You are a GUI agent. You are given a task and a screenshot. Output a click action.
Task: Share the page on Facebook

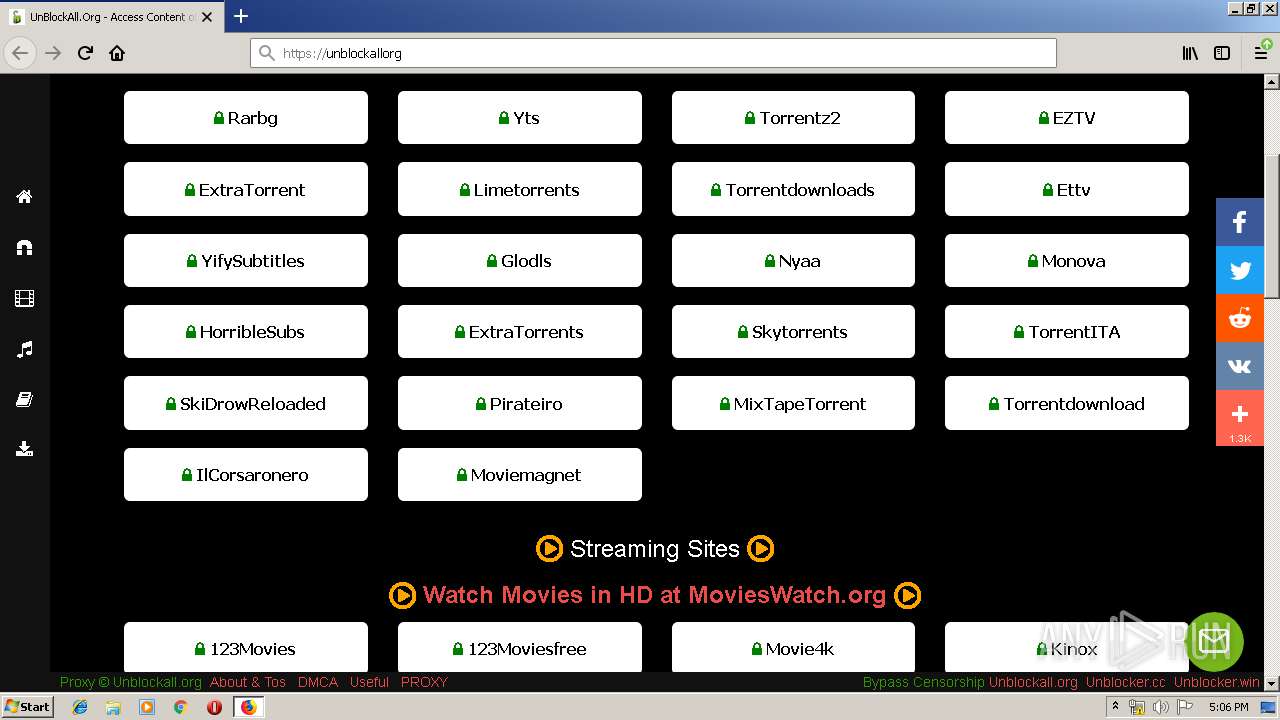point(1240,222)
